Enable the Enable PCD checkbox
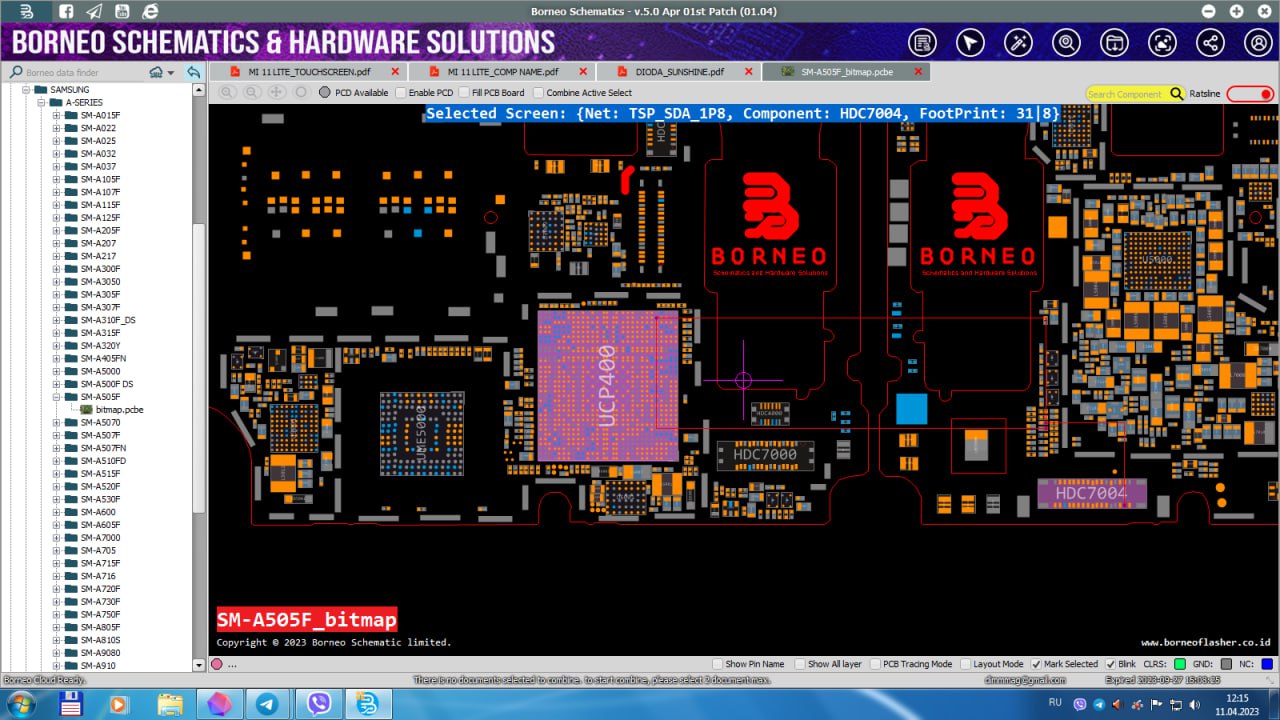Screen dimensions: 1280x720 (x=401, y=93)
